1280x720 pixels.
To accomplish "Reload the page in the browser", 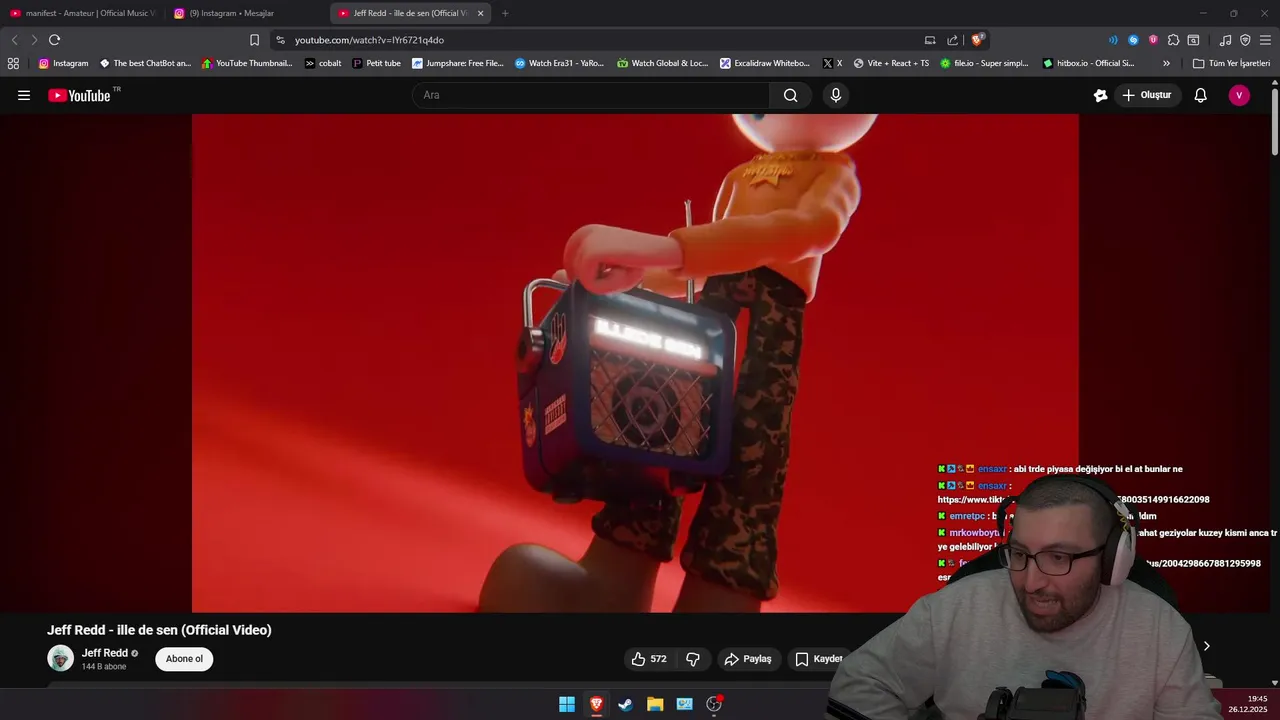I will (54, 40).
